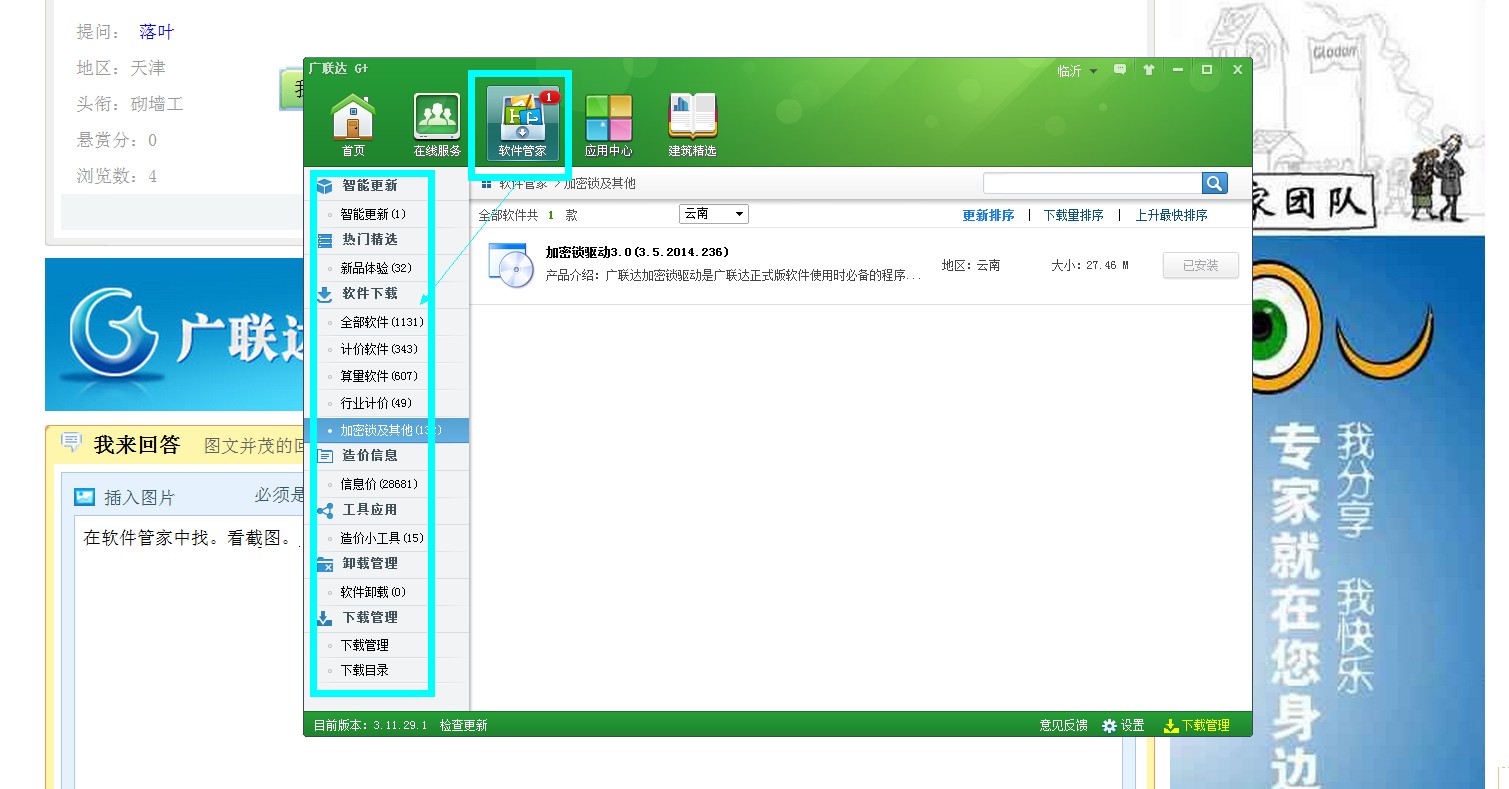The width and height of the screenshot is (1509, 789).
Task: Click the list icon beside 热门精选 header
Action: [x=325, y=240]
